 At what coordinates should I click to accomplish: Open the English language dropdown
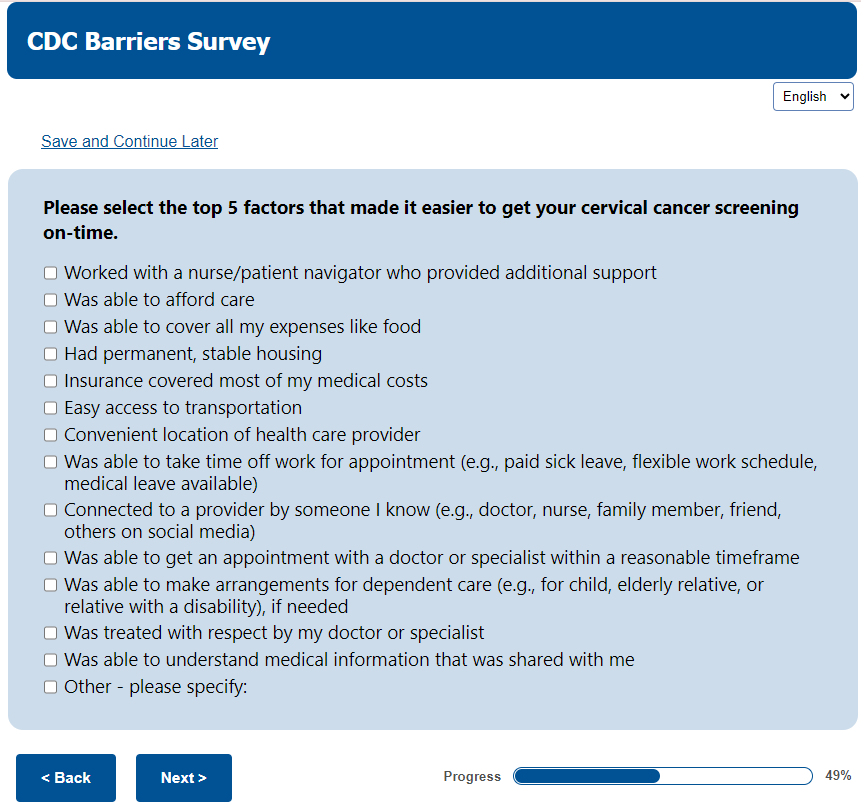click(x=813, y=96)
